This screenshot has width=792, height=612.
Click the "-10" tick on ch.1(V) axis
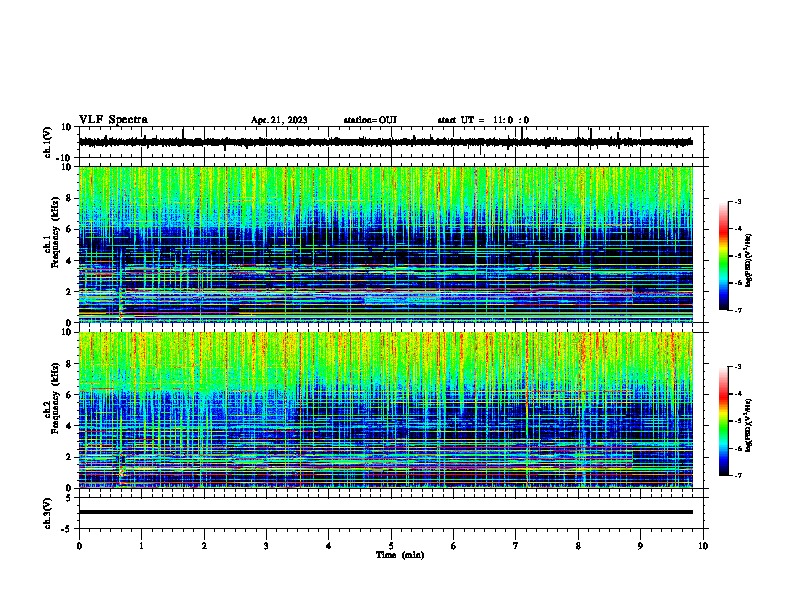pos(65,158)
